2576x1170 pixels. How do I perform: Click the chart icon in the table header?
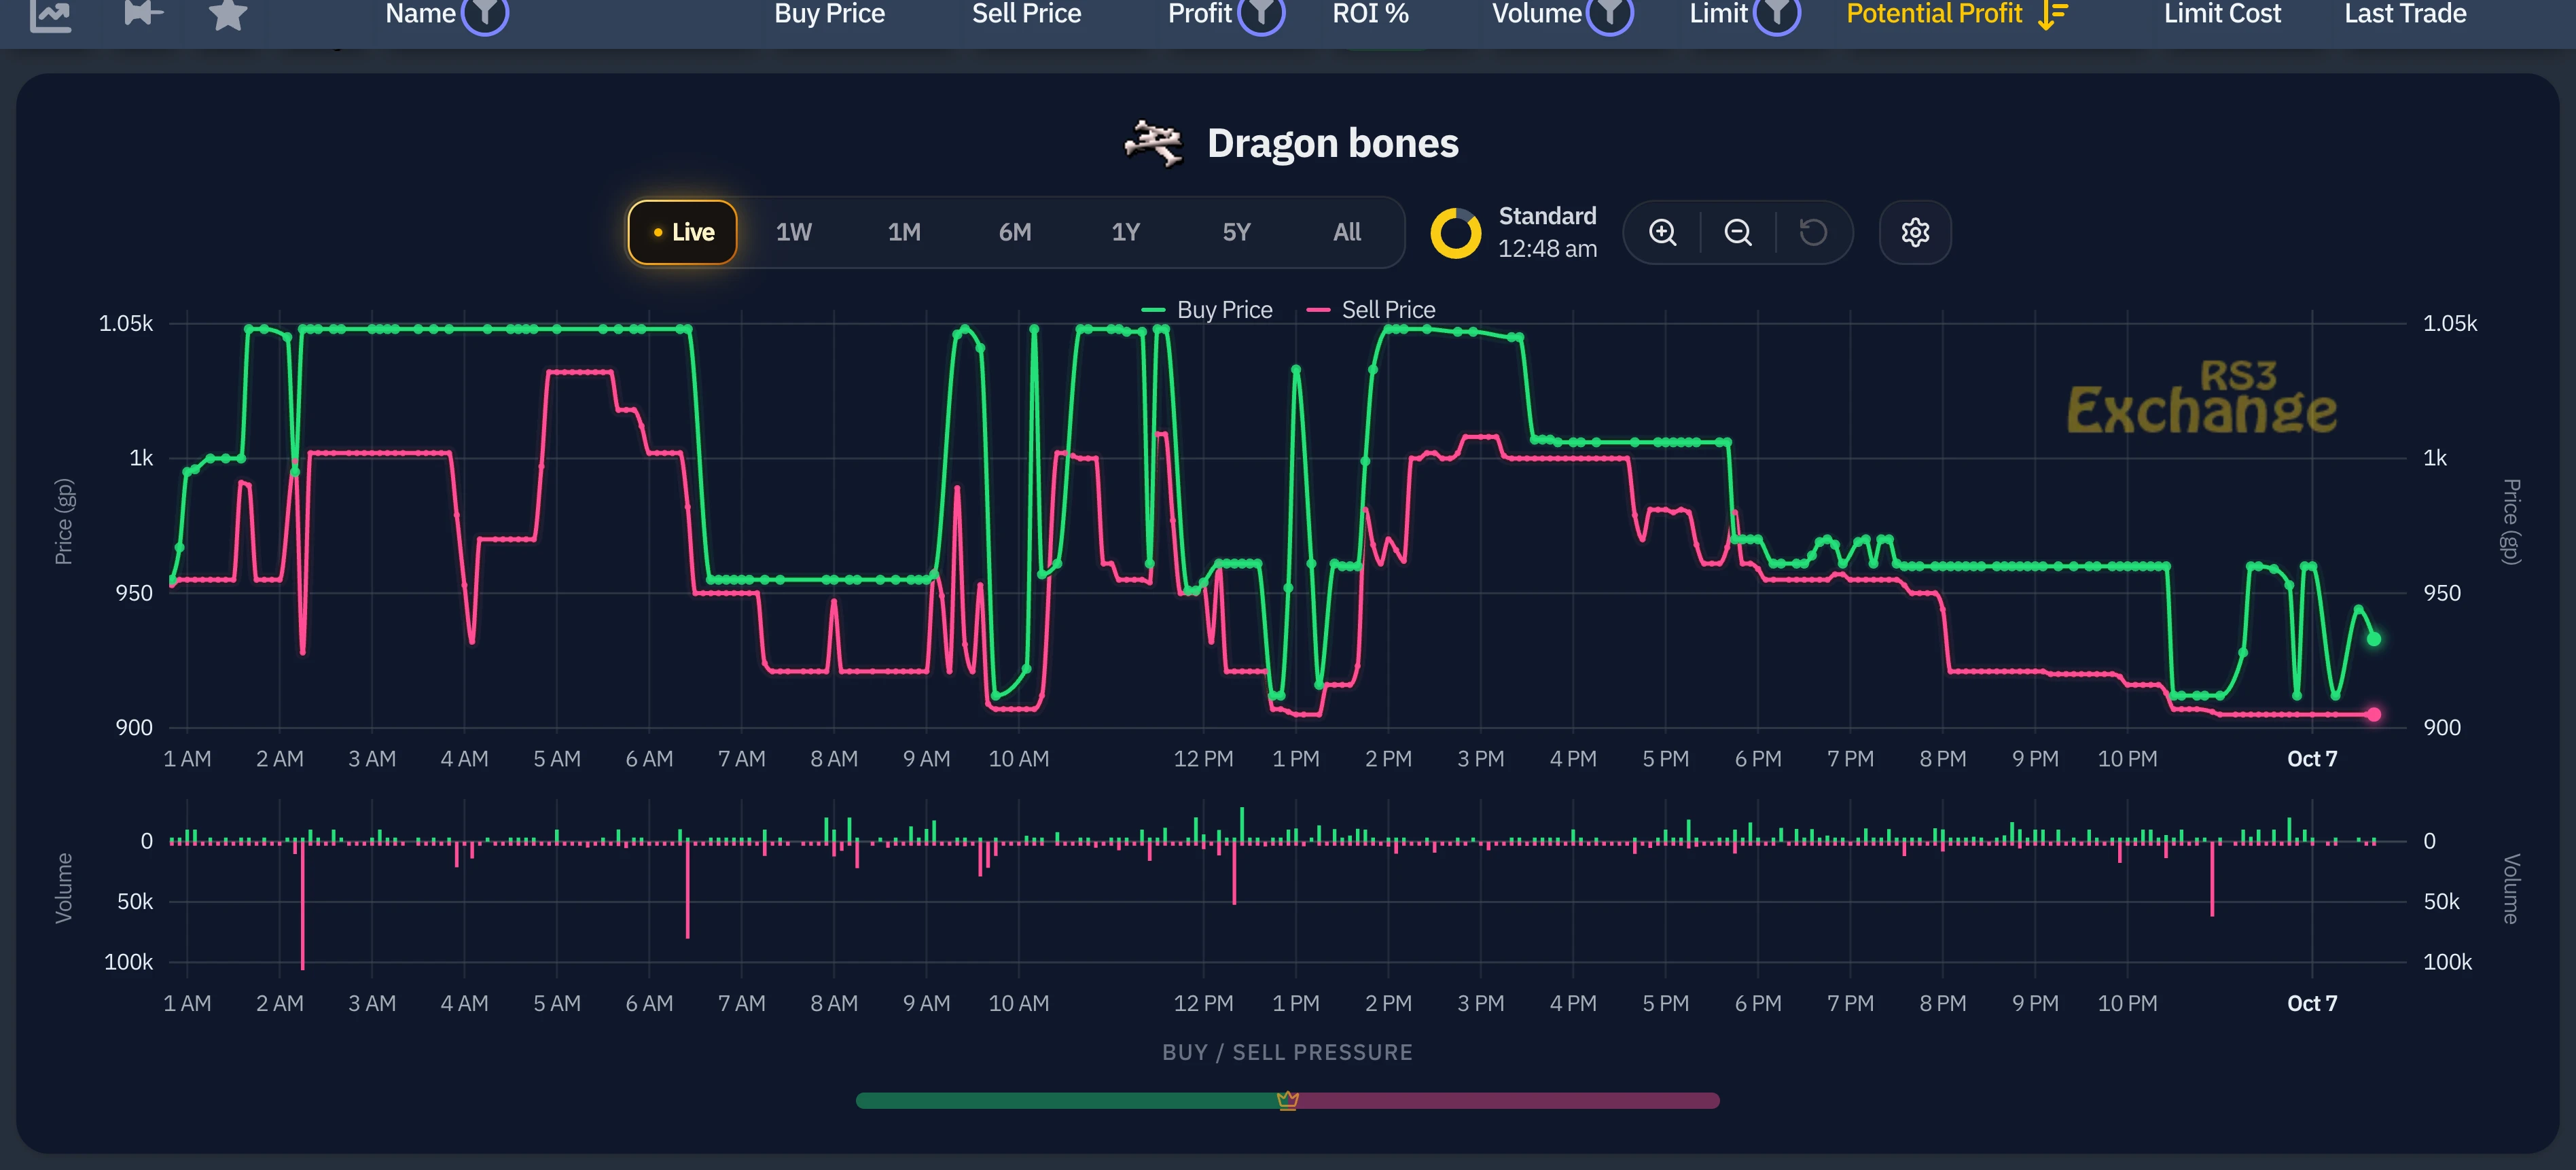click(x=51, y=14)
